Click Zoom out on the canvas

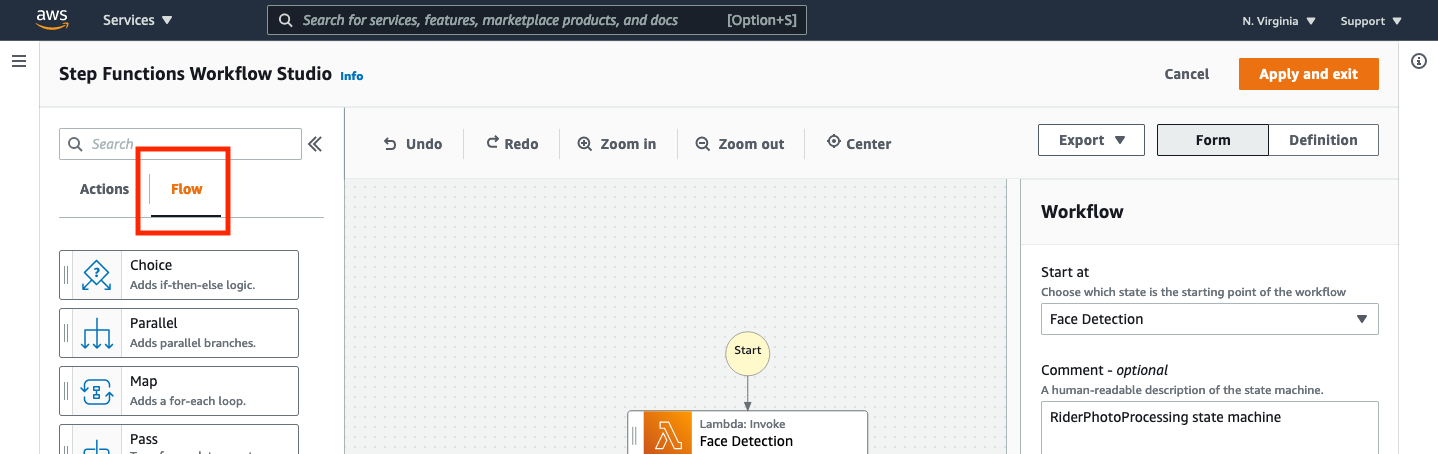pos(740,144)
